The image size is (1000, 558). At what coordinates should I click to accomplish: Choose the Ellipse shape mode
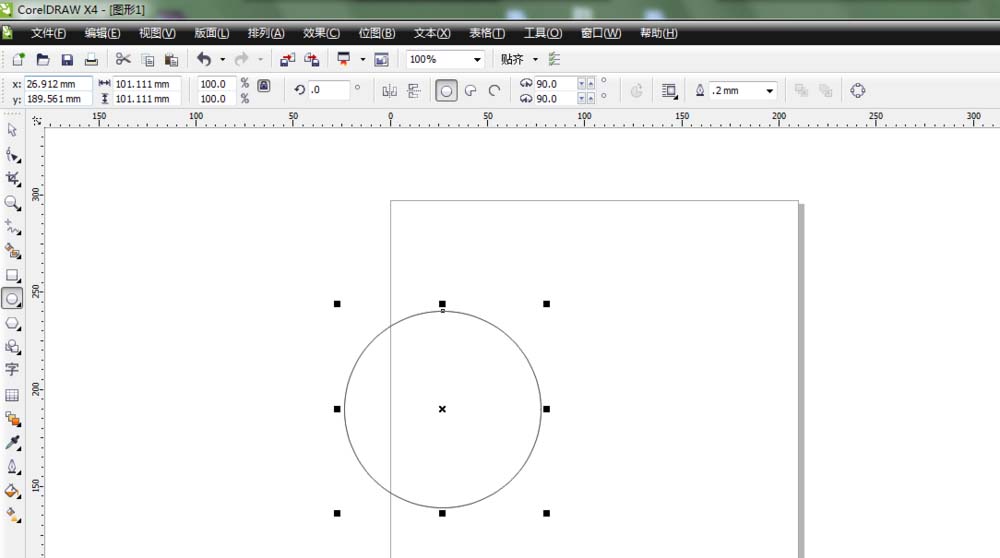[x=446, y=91]
